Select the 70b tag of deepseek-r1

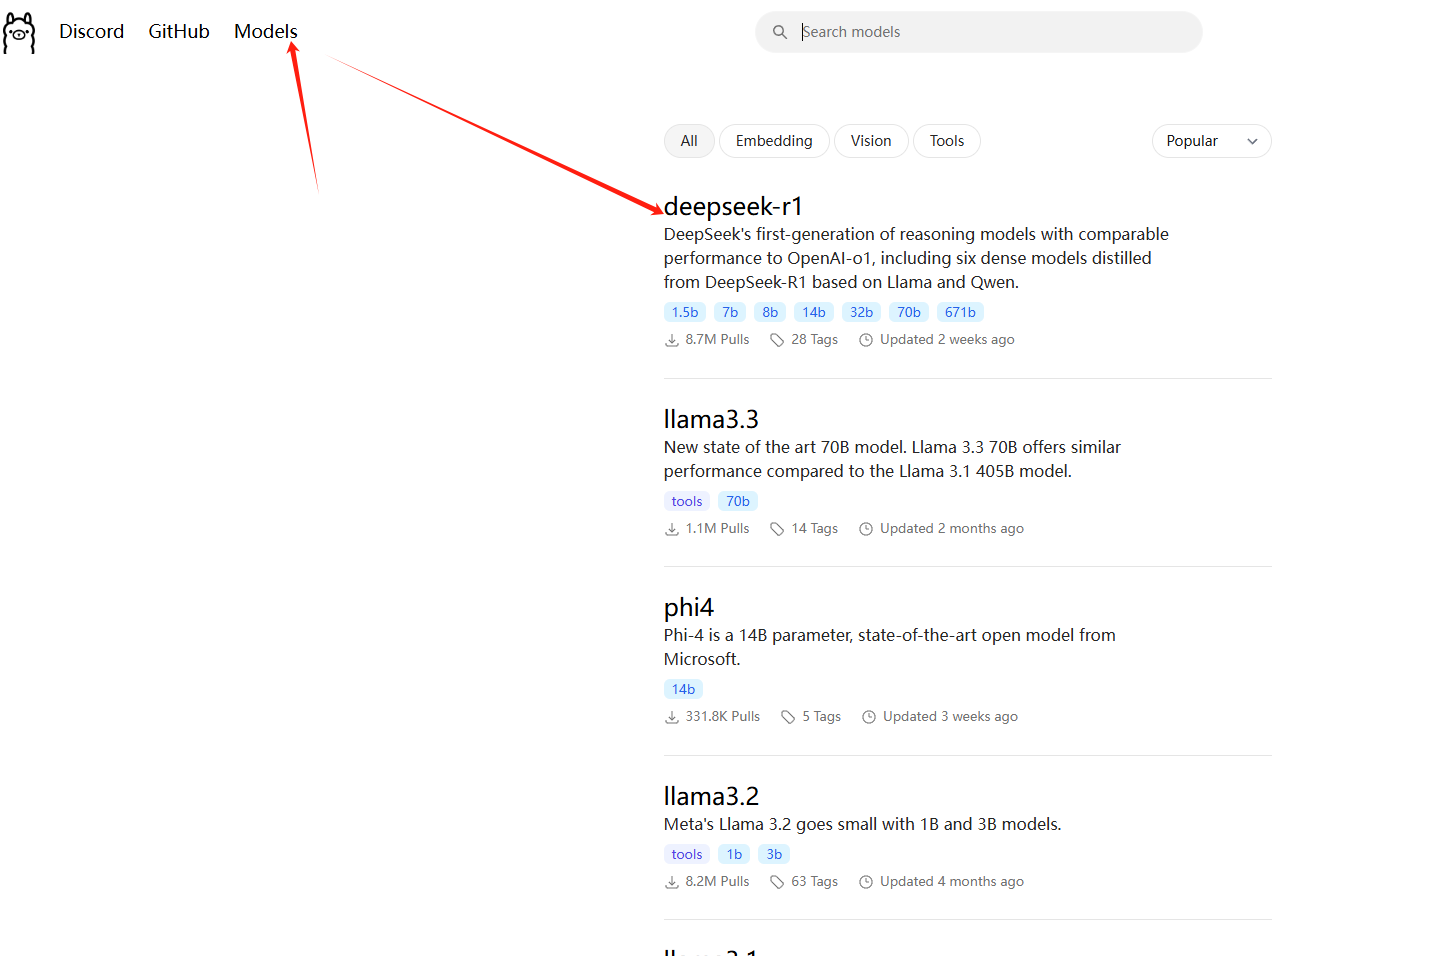click(909, 312)
